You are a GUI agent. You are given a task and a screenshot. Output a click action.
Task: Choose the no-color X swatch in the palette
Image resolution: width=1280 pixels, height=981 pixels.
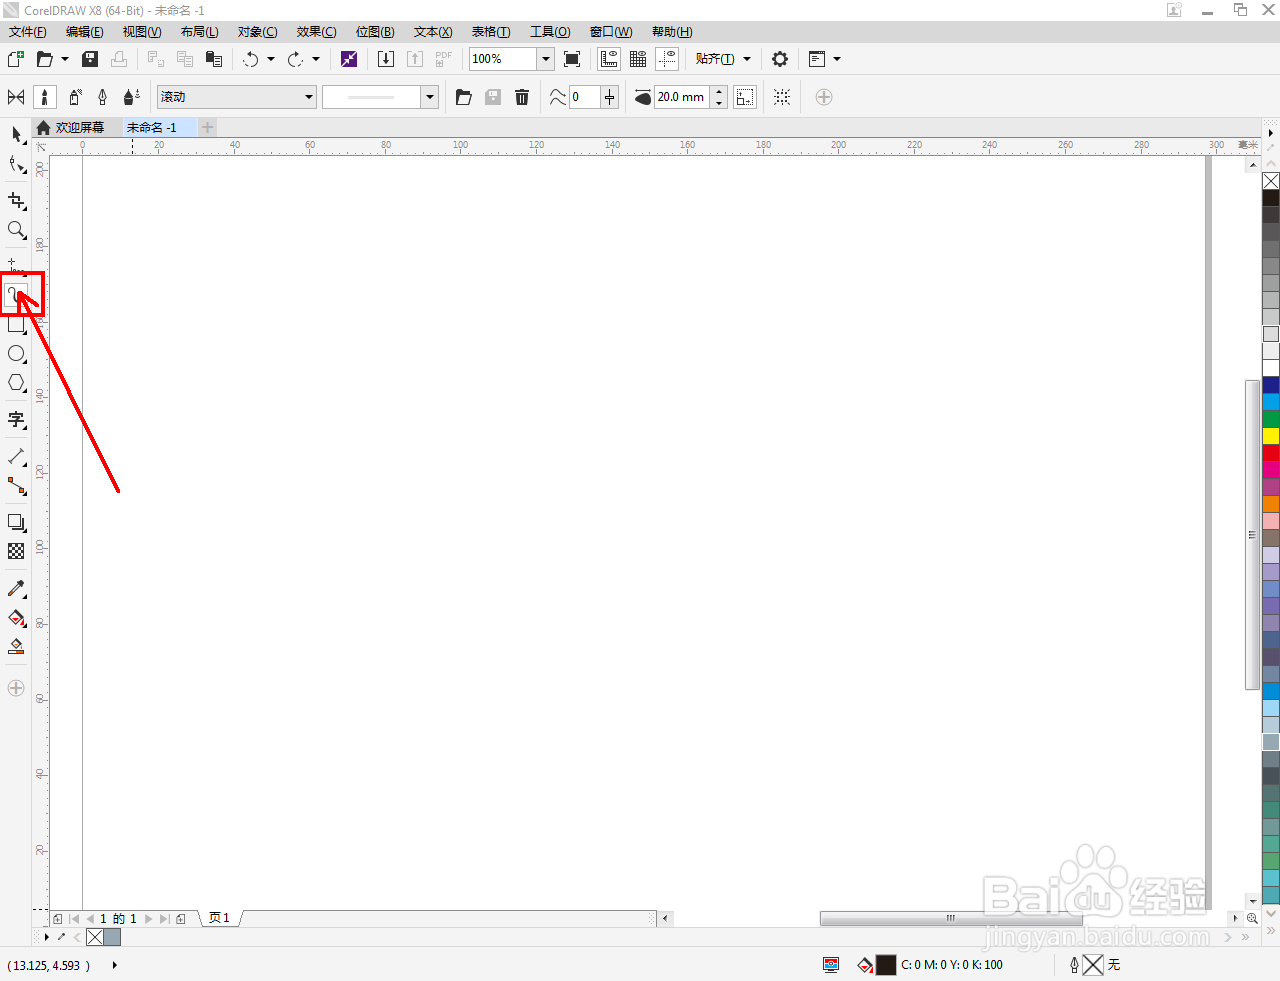click(1271, 181)
